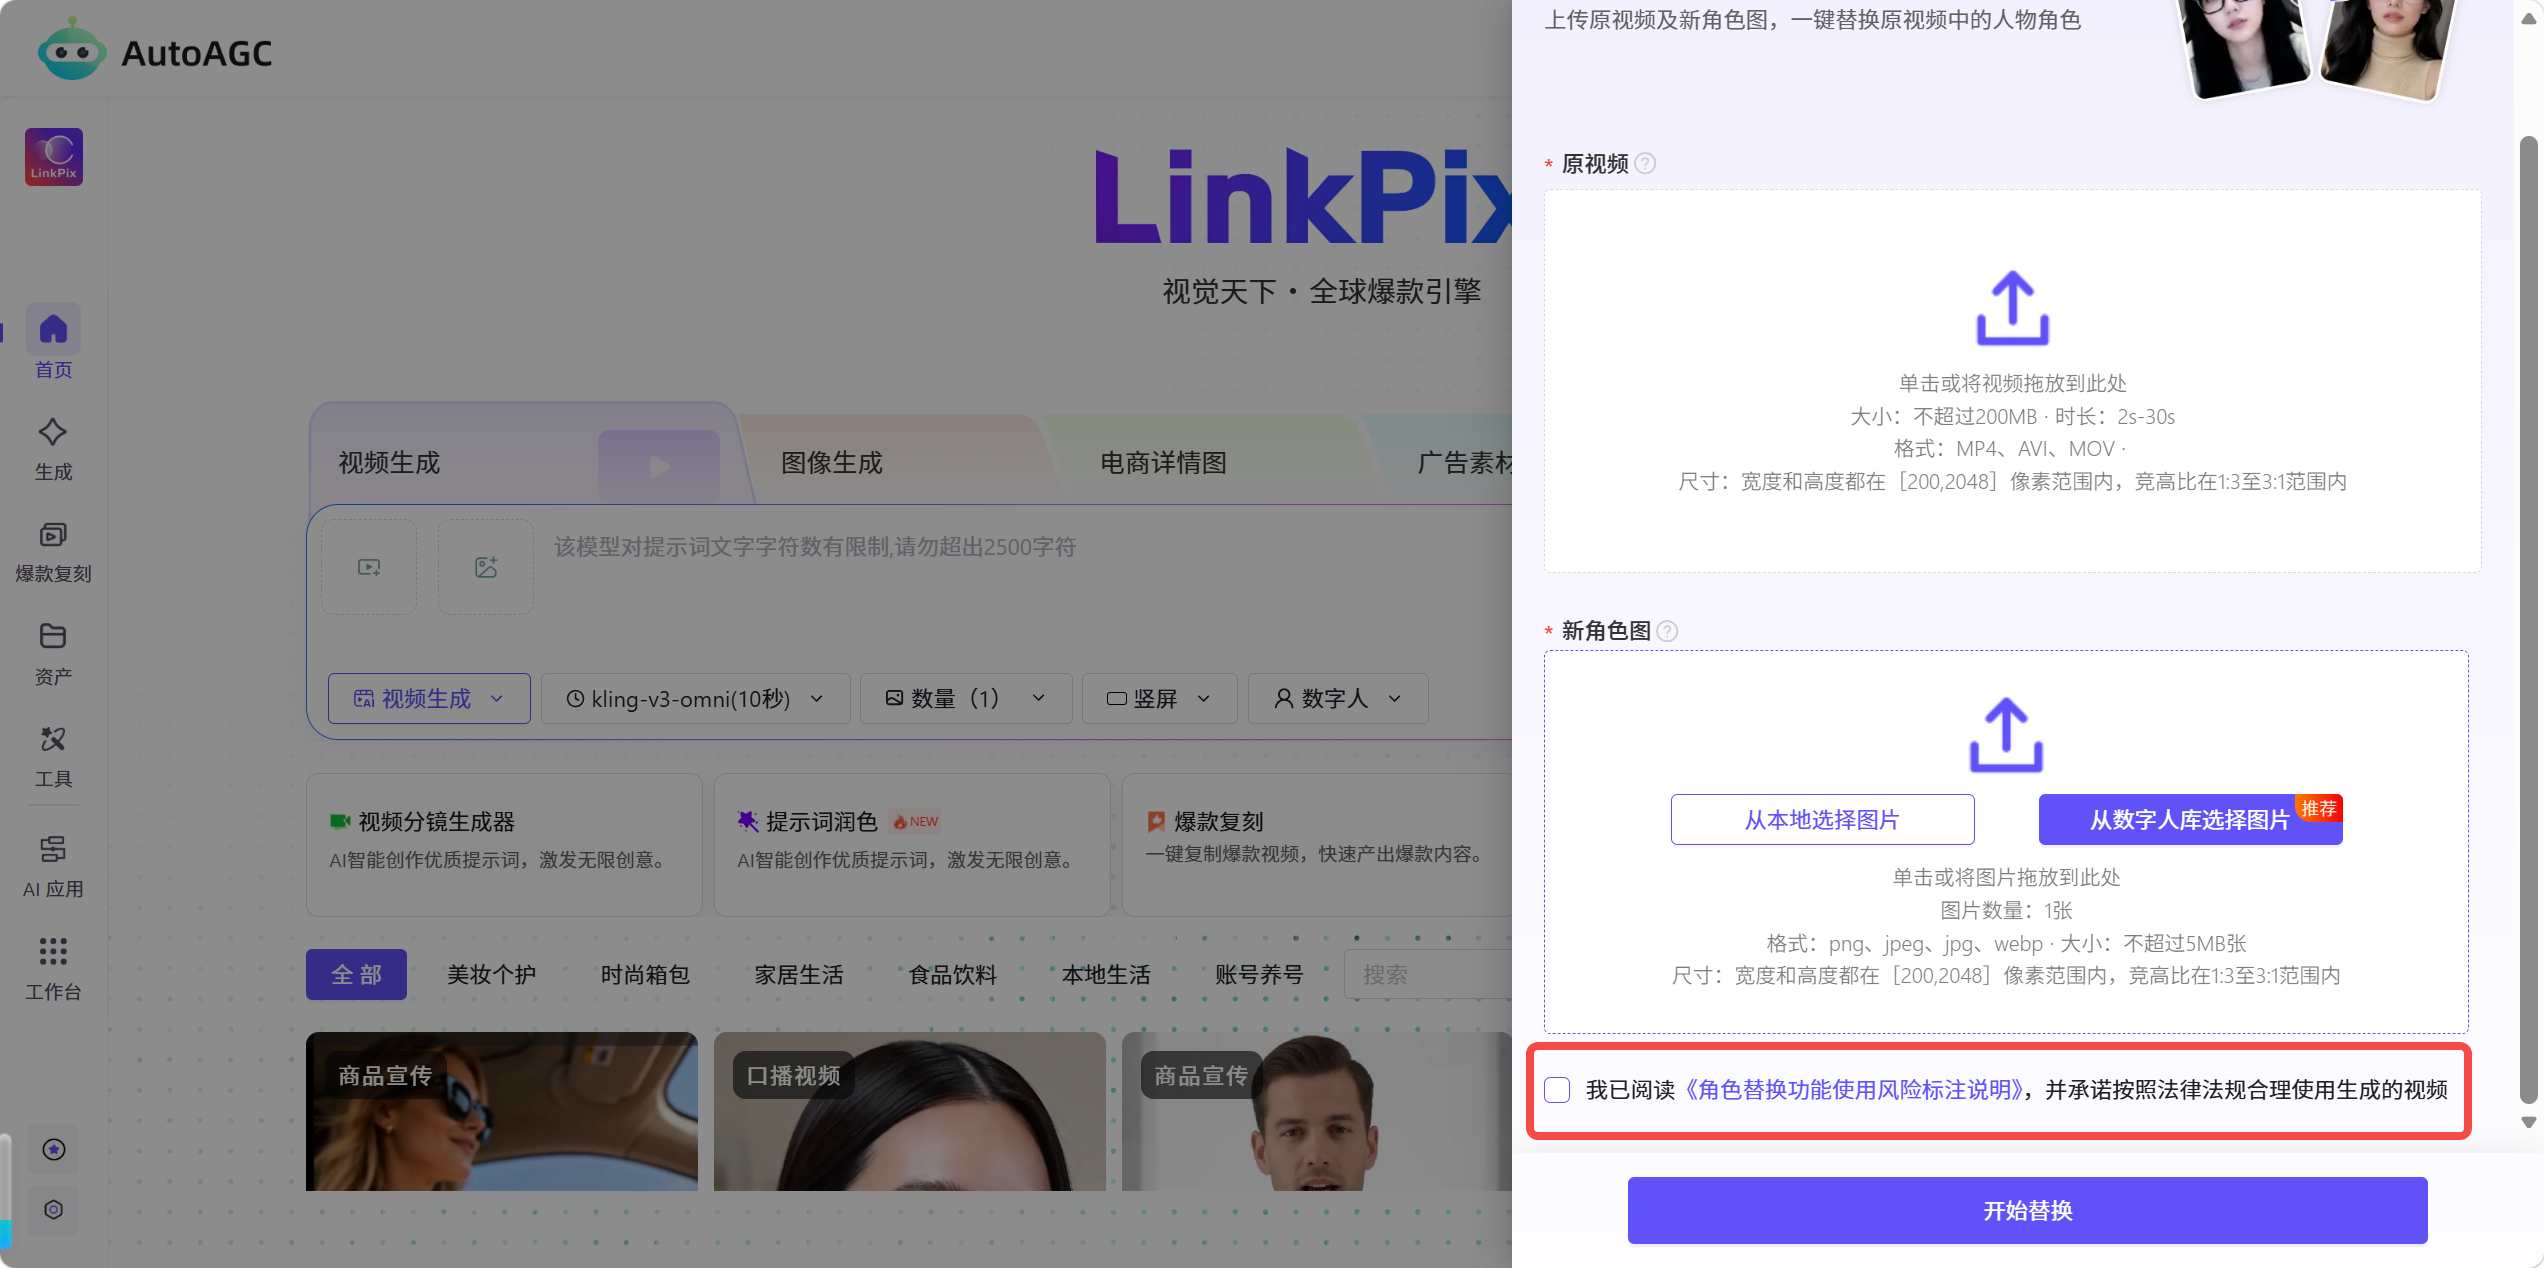Viewport: 2544px width, 1268px height.
Task: Click the help icon next to 新角色图
Action: point(1667,631)
